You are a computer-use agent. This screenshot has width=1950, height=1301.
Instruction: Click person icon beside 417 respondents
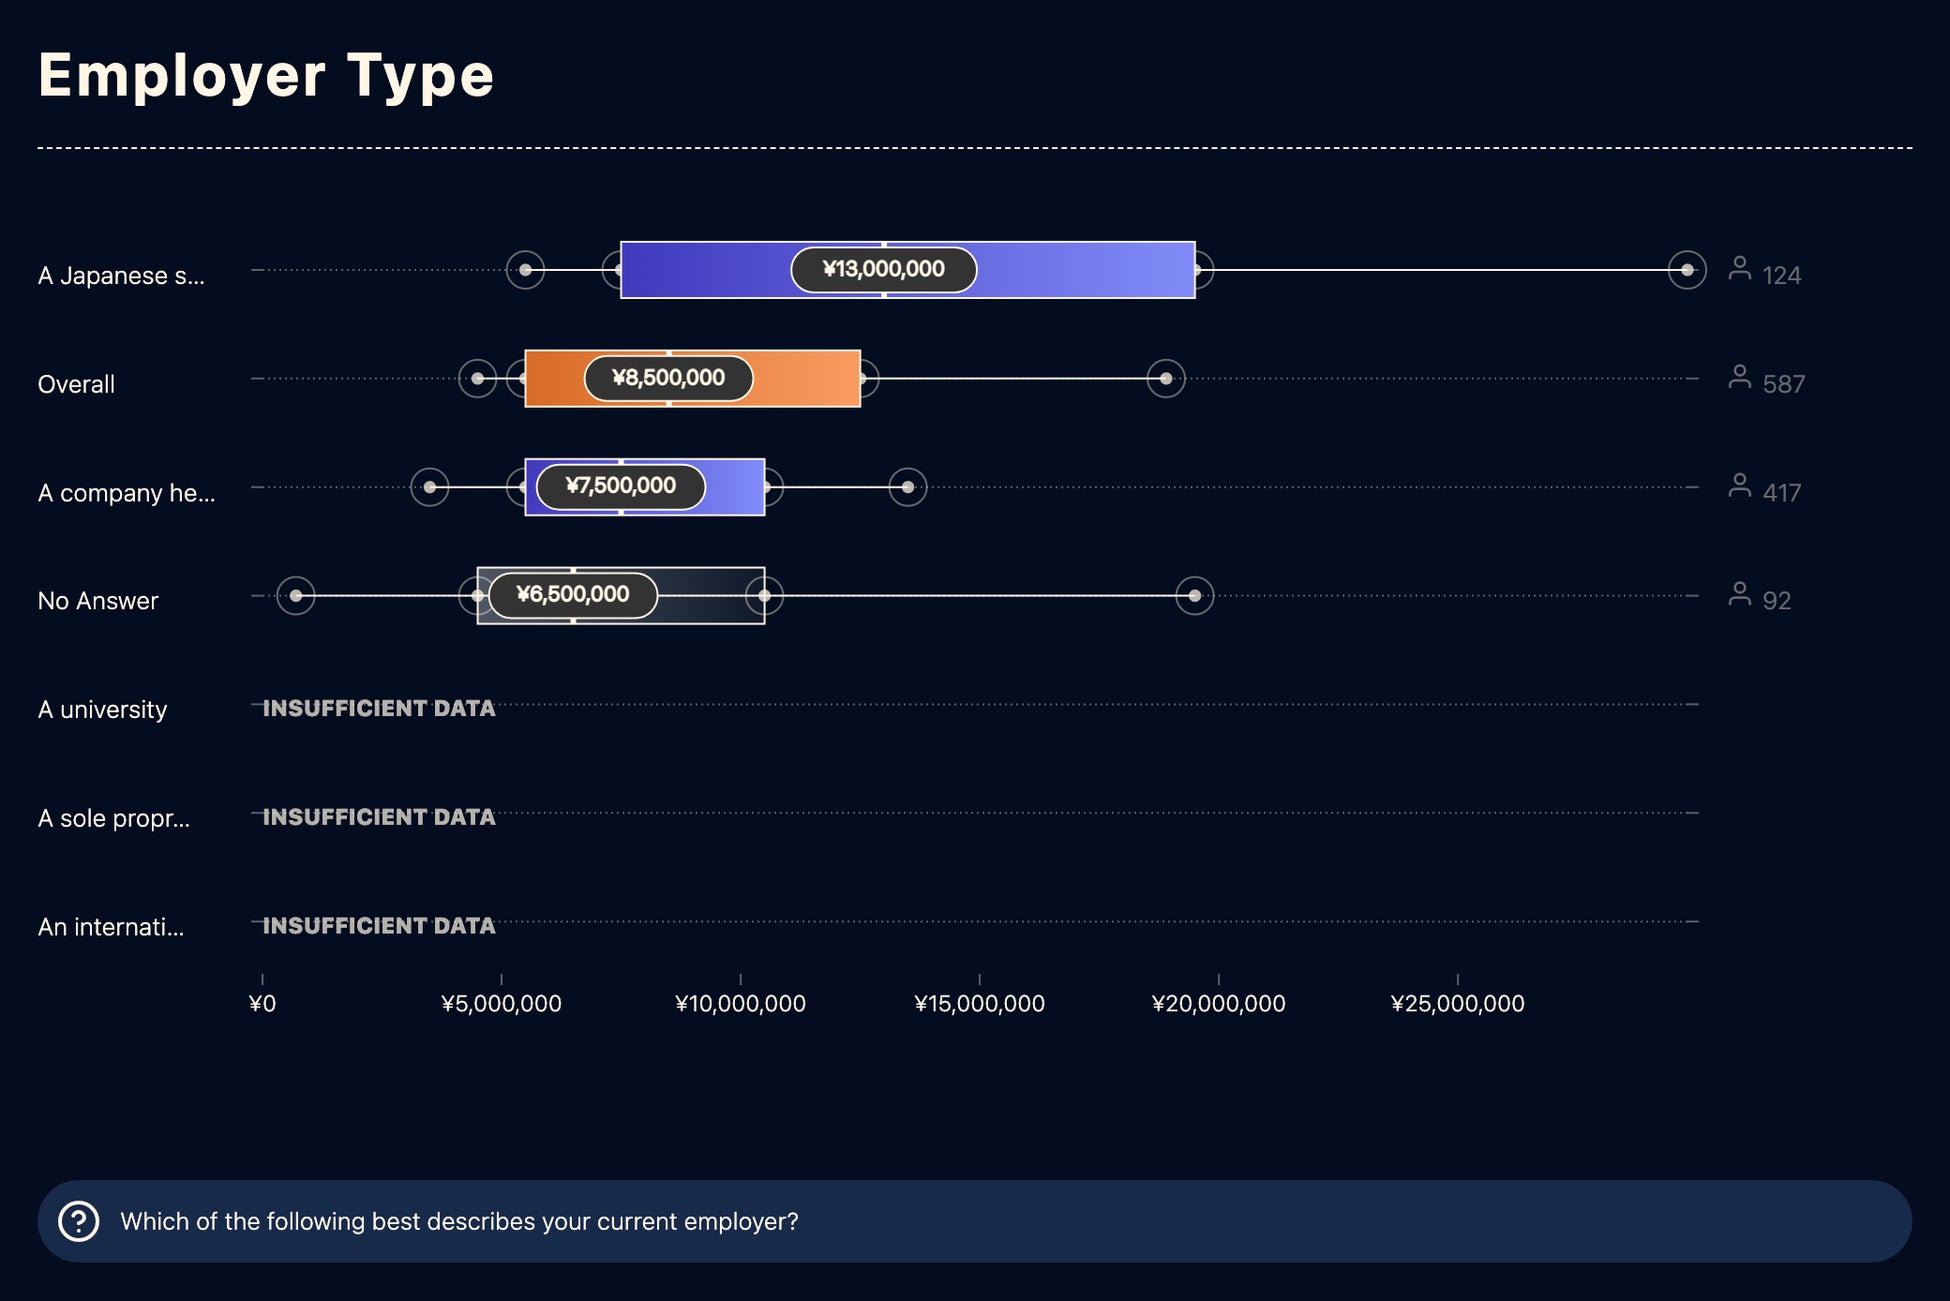tap(1739, 487)
